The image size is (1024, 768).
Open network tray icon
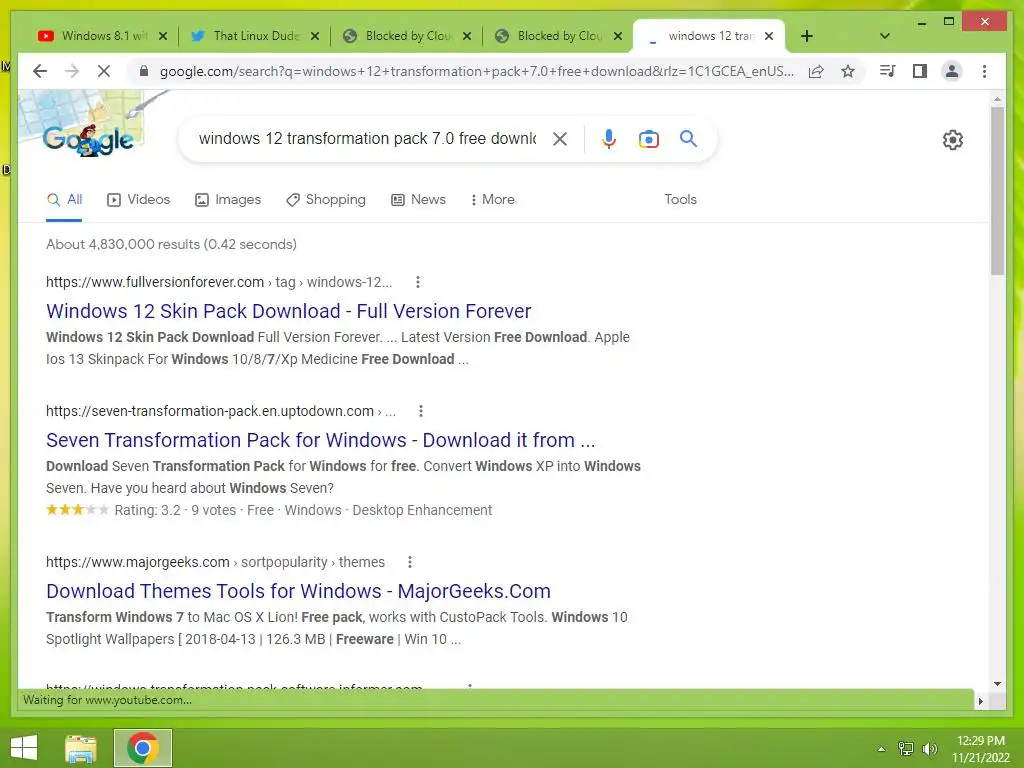pos(906,749)
